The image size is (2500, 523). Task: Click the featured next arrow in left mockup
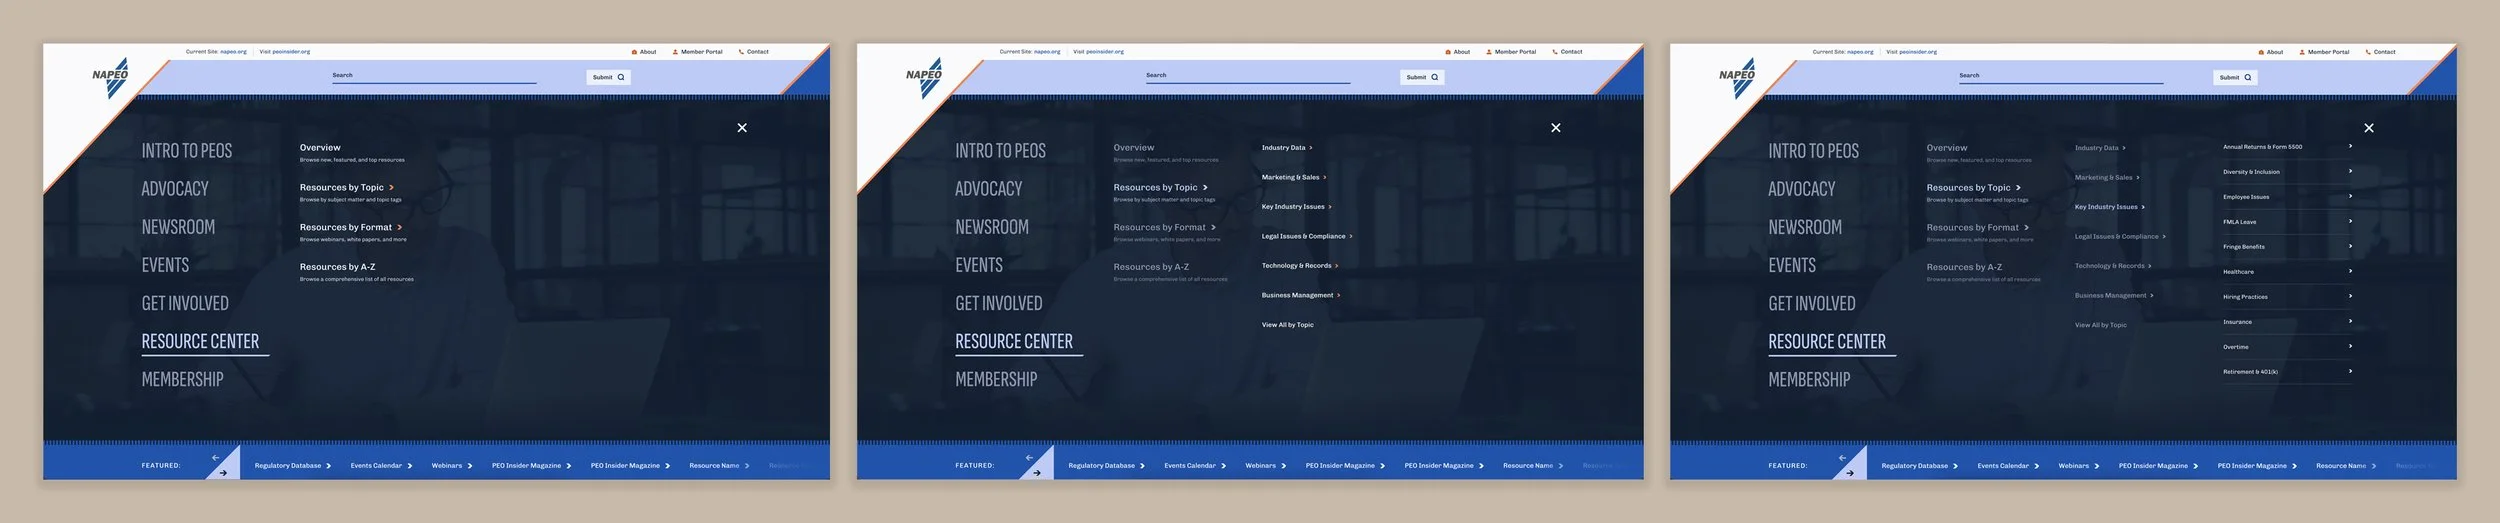(223, 473)
